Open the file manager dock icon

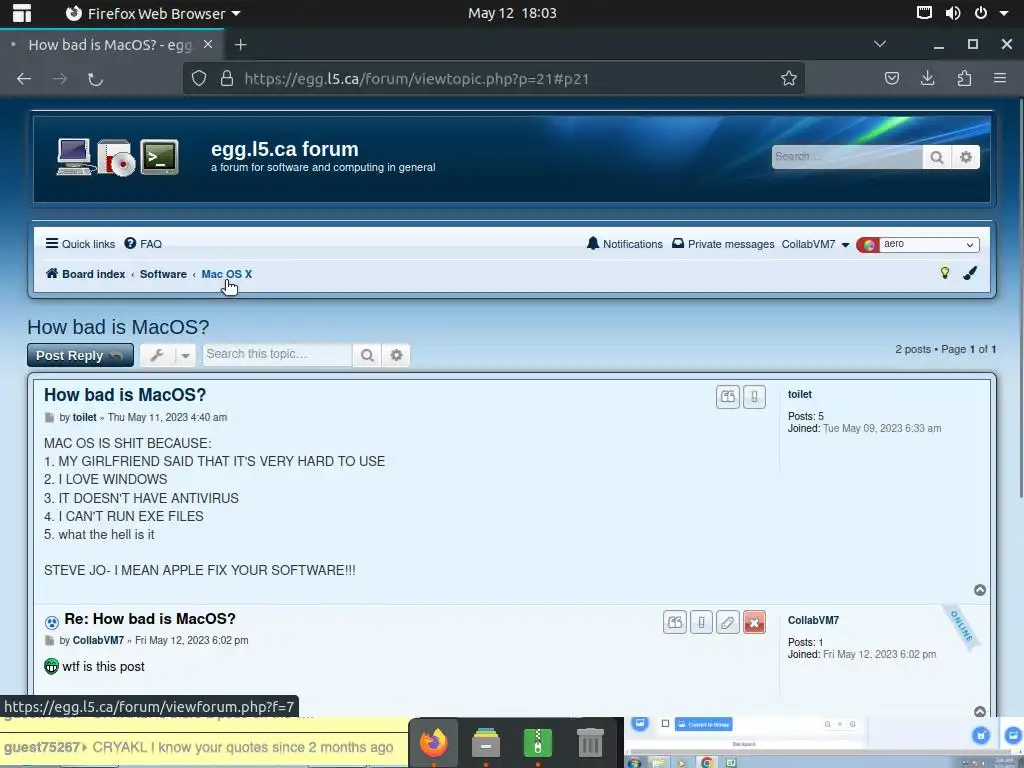(486, 743)
